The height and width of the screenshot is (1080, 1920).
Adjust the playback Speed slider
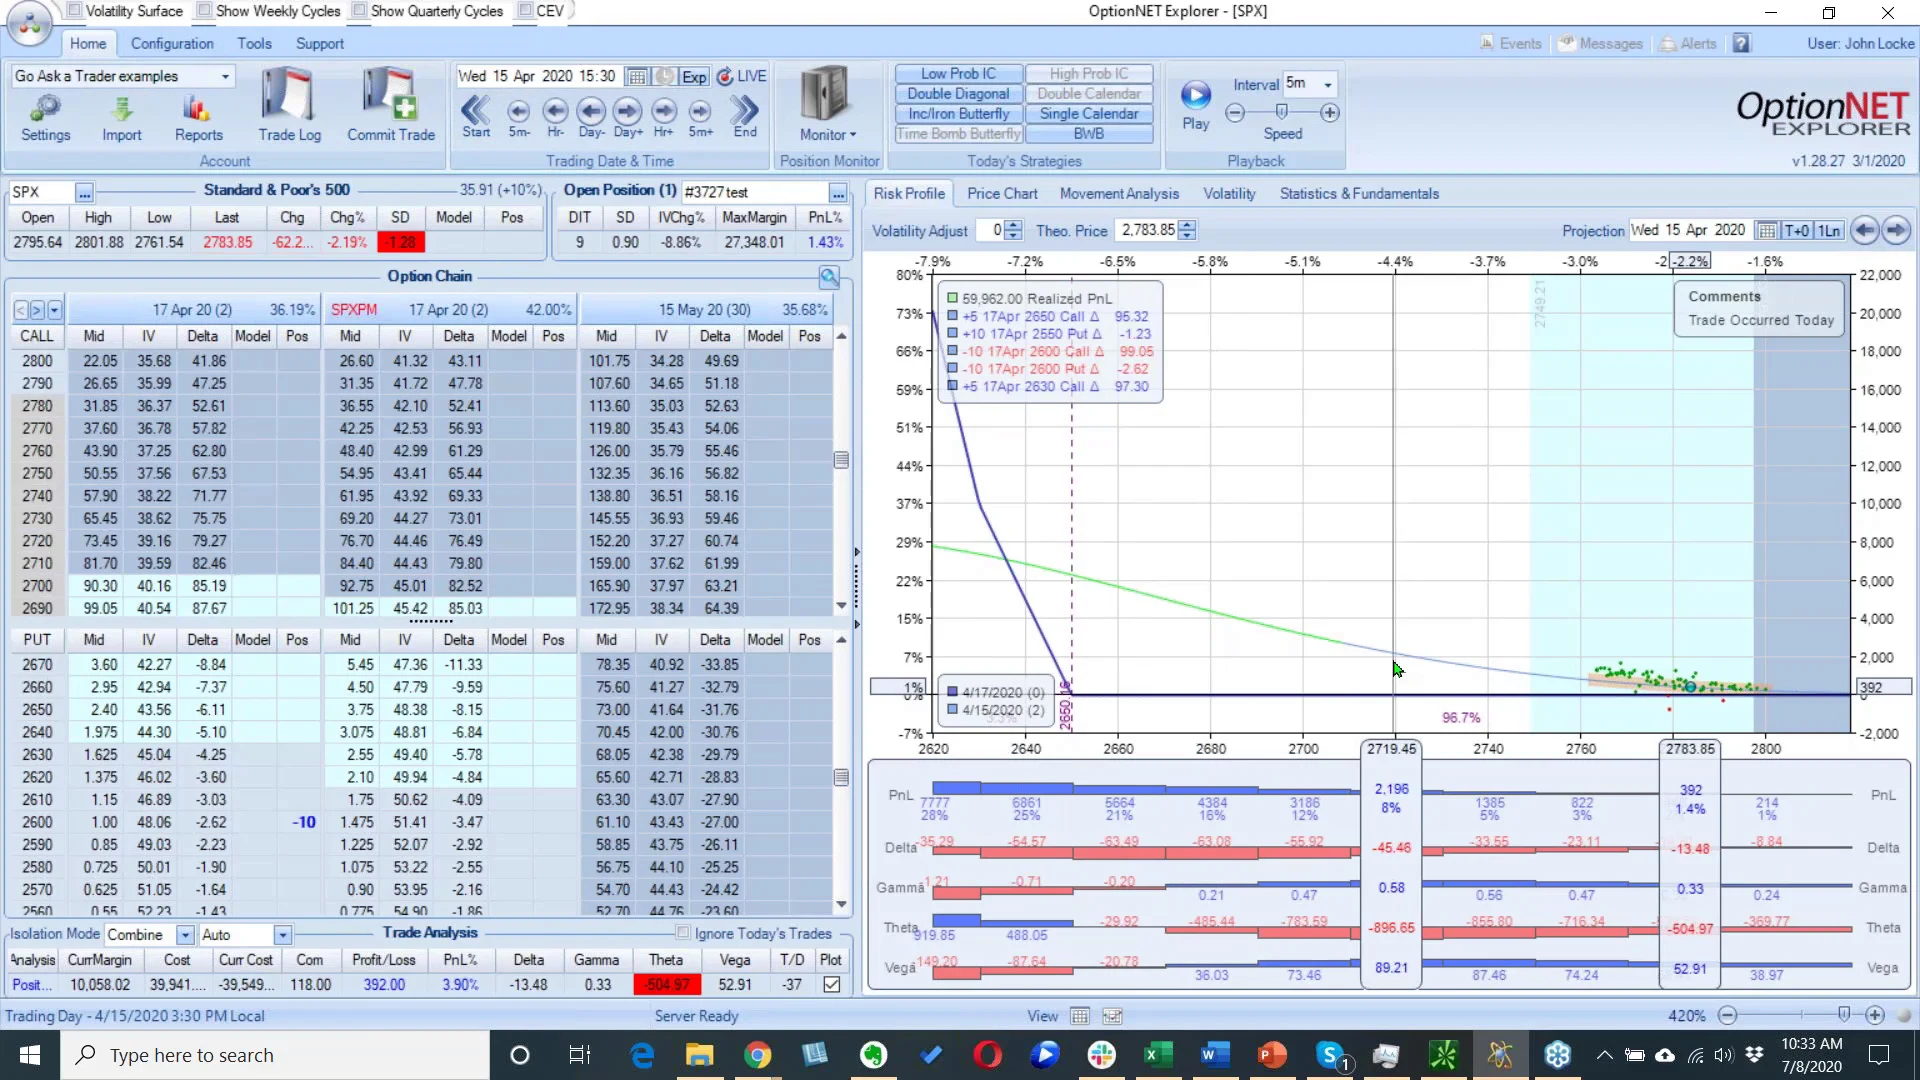[1281, 112]
